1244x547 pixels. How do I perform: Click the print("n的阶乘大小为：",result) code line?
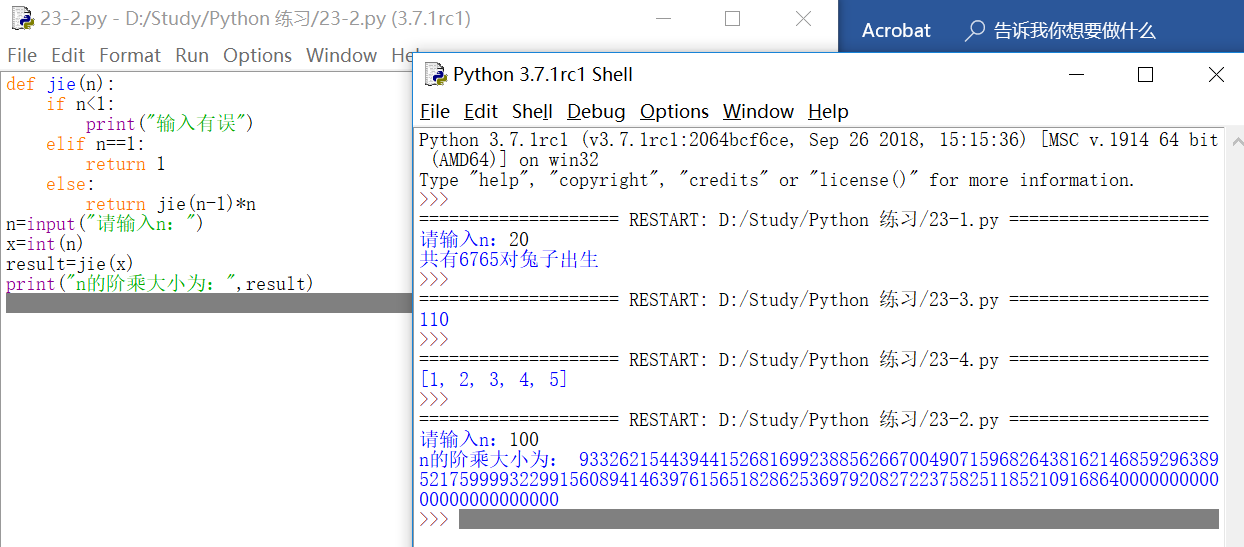tap(160, 284)
